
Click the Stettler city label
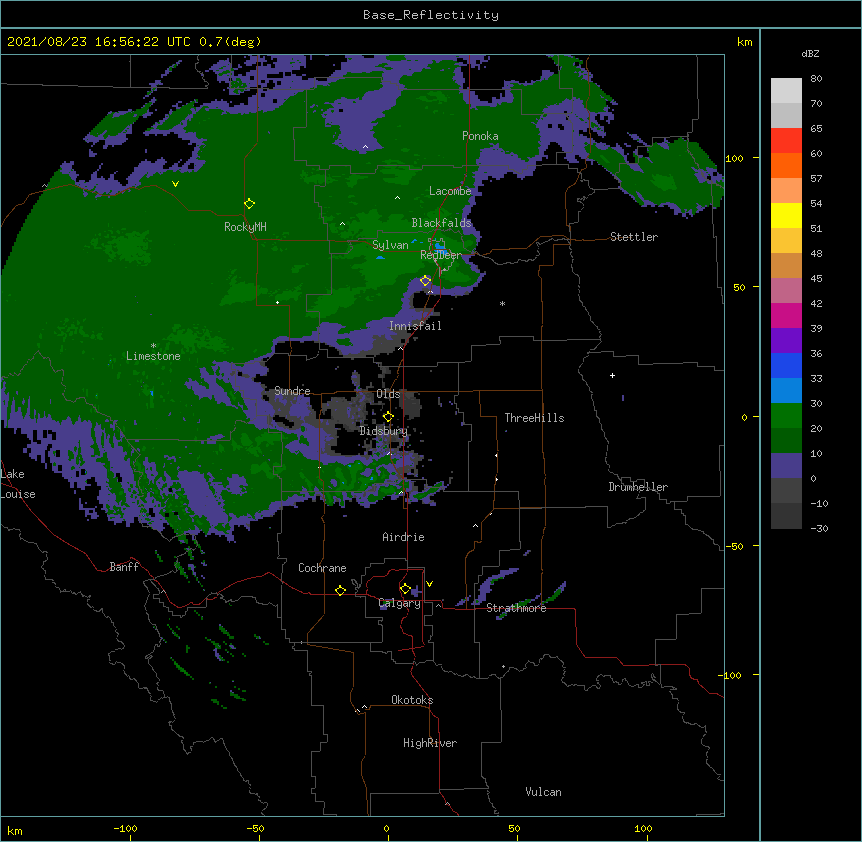633,237
